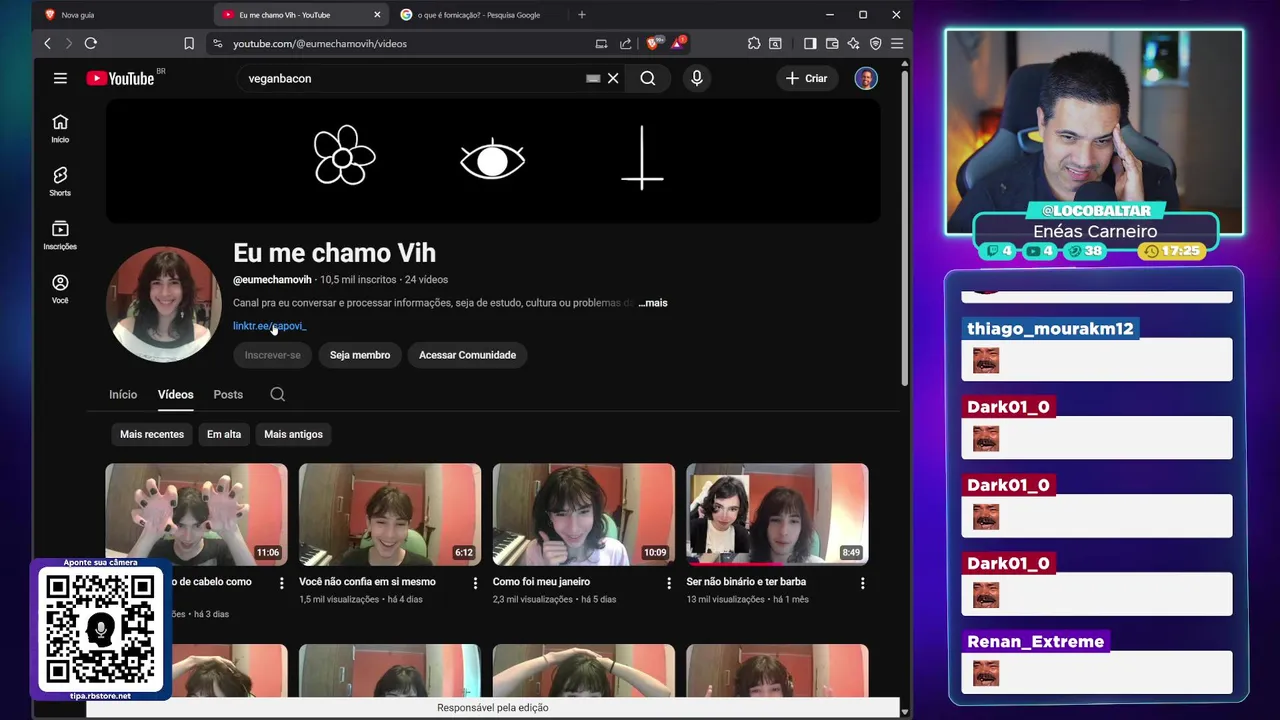This screenshot has width=1280, height=720.
Task: Open the Brave Wallet icon
Action: click(x=832, y=43)
